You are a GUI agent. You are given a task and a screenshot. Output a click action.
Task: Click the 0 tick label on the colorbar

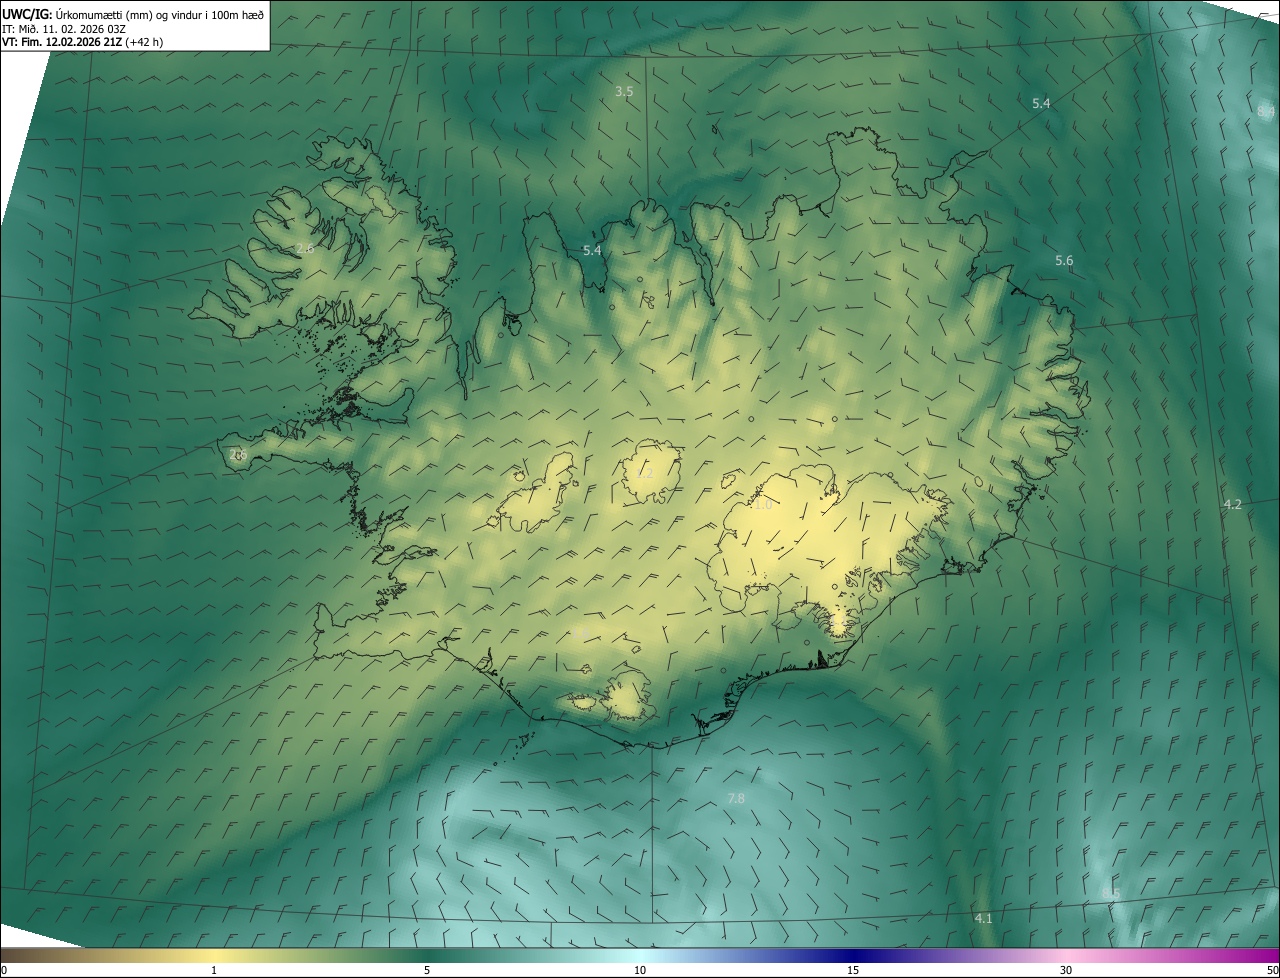click(4, 971)
